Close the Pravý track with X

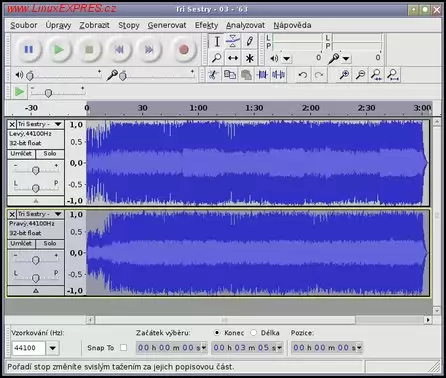[x=12, y=214]
